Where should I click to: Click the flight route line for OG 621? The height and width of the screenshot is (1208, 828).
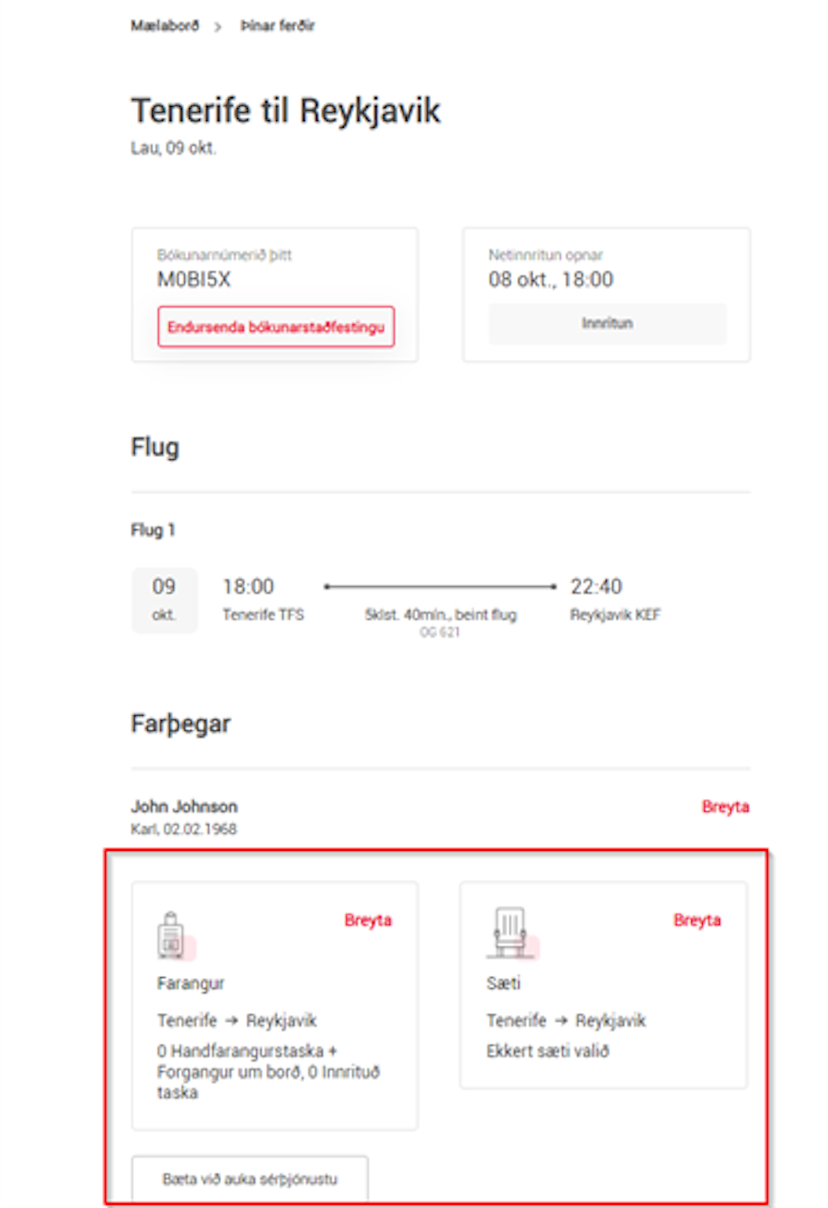point(440,587)
